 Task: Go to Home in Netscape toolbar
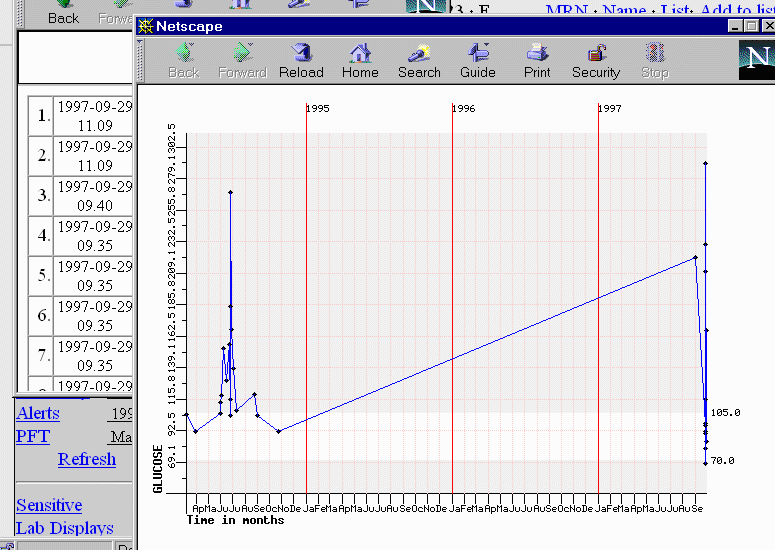tap(360, 60)
